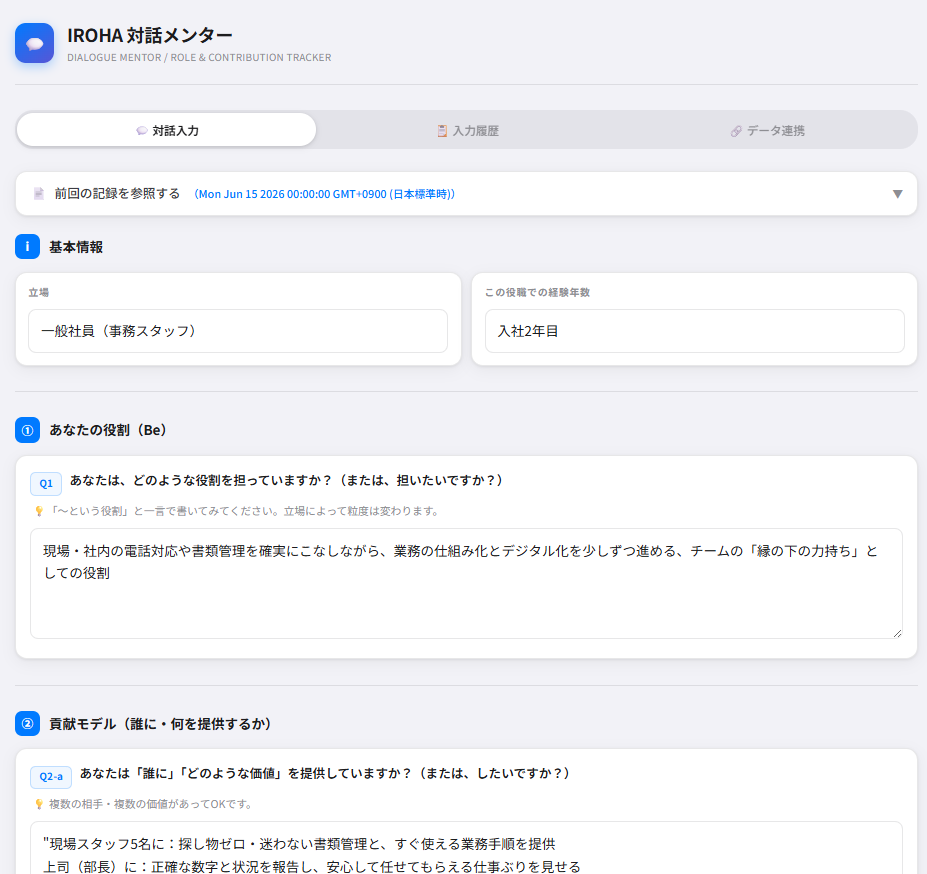The image size is (927, 874).
Task: Open the 入力履歴 tab
Action: (x=467, y=130)
